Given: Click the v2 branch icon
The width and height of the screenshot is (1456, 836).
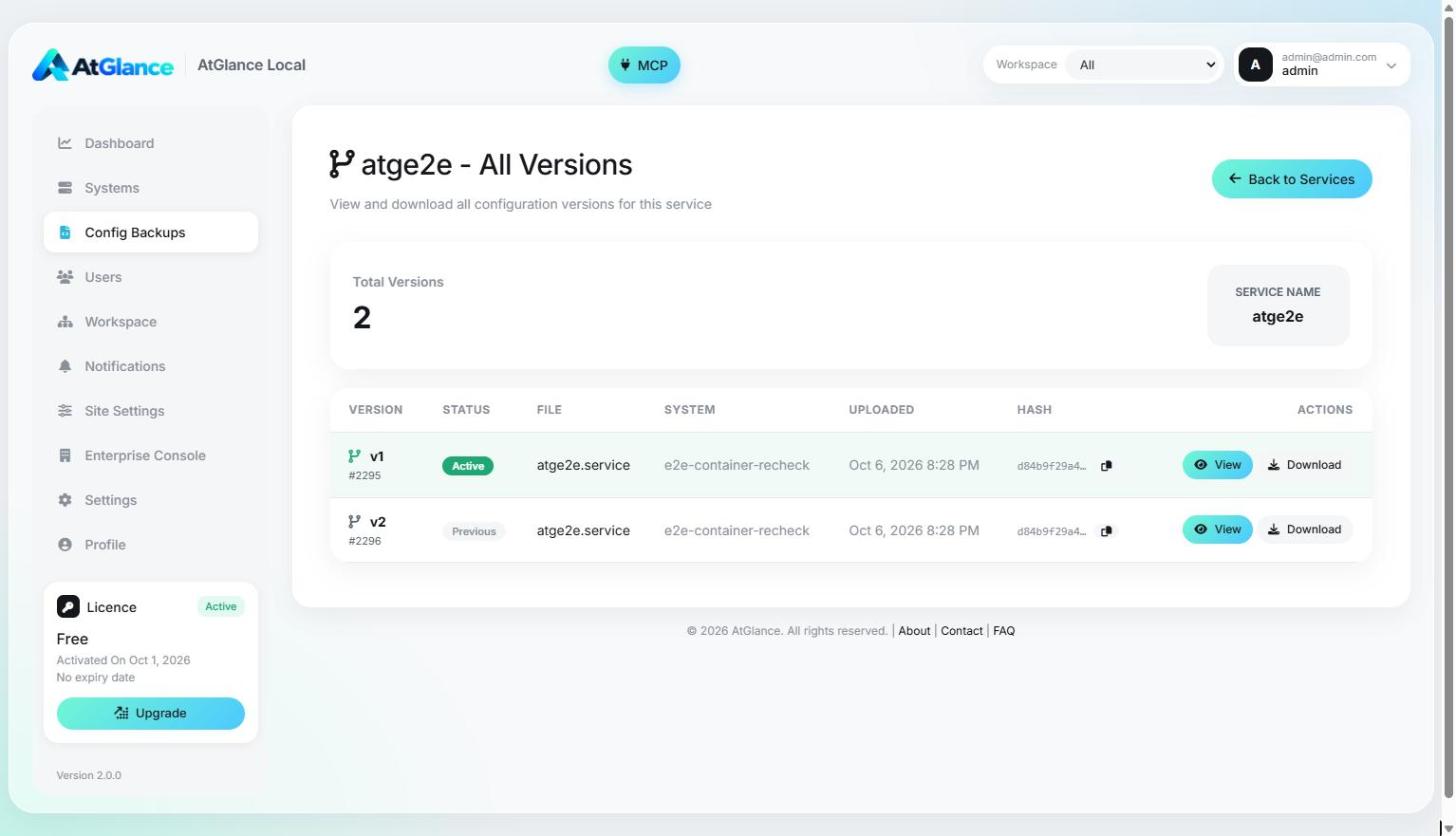Looking at the screenshot, I should [354, 521].
